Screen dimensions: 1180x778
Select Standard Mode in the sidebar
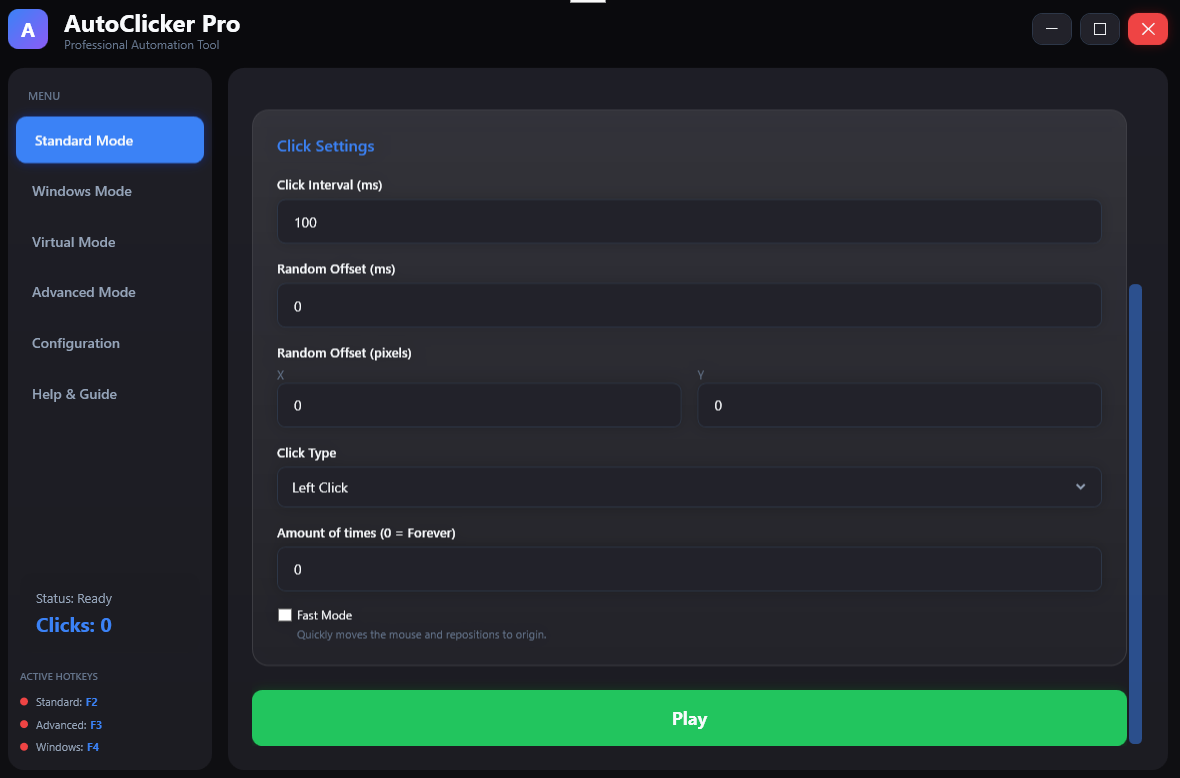[109, 140]
